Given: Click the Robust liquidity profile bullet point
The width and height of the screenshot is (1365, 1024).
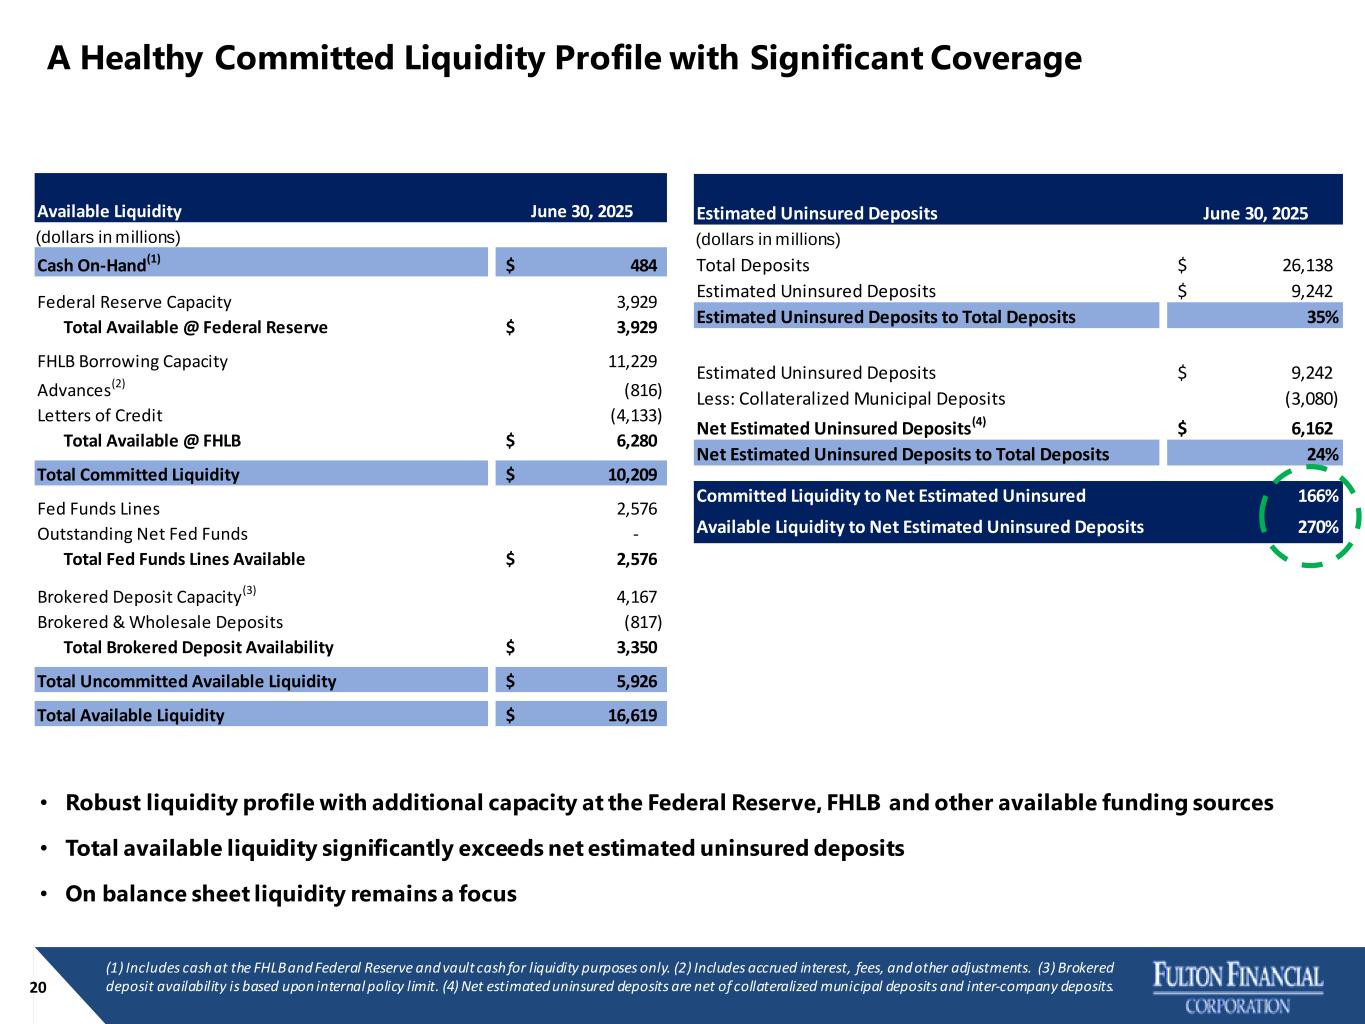Looking at the screenshot, I should click(669, 803).
